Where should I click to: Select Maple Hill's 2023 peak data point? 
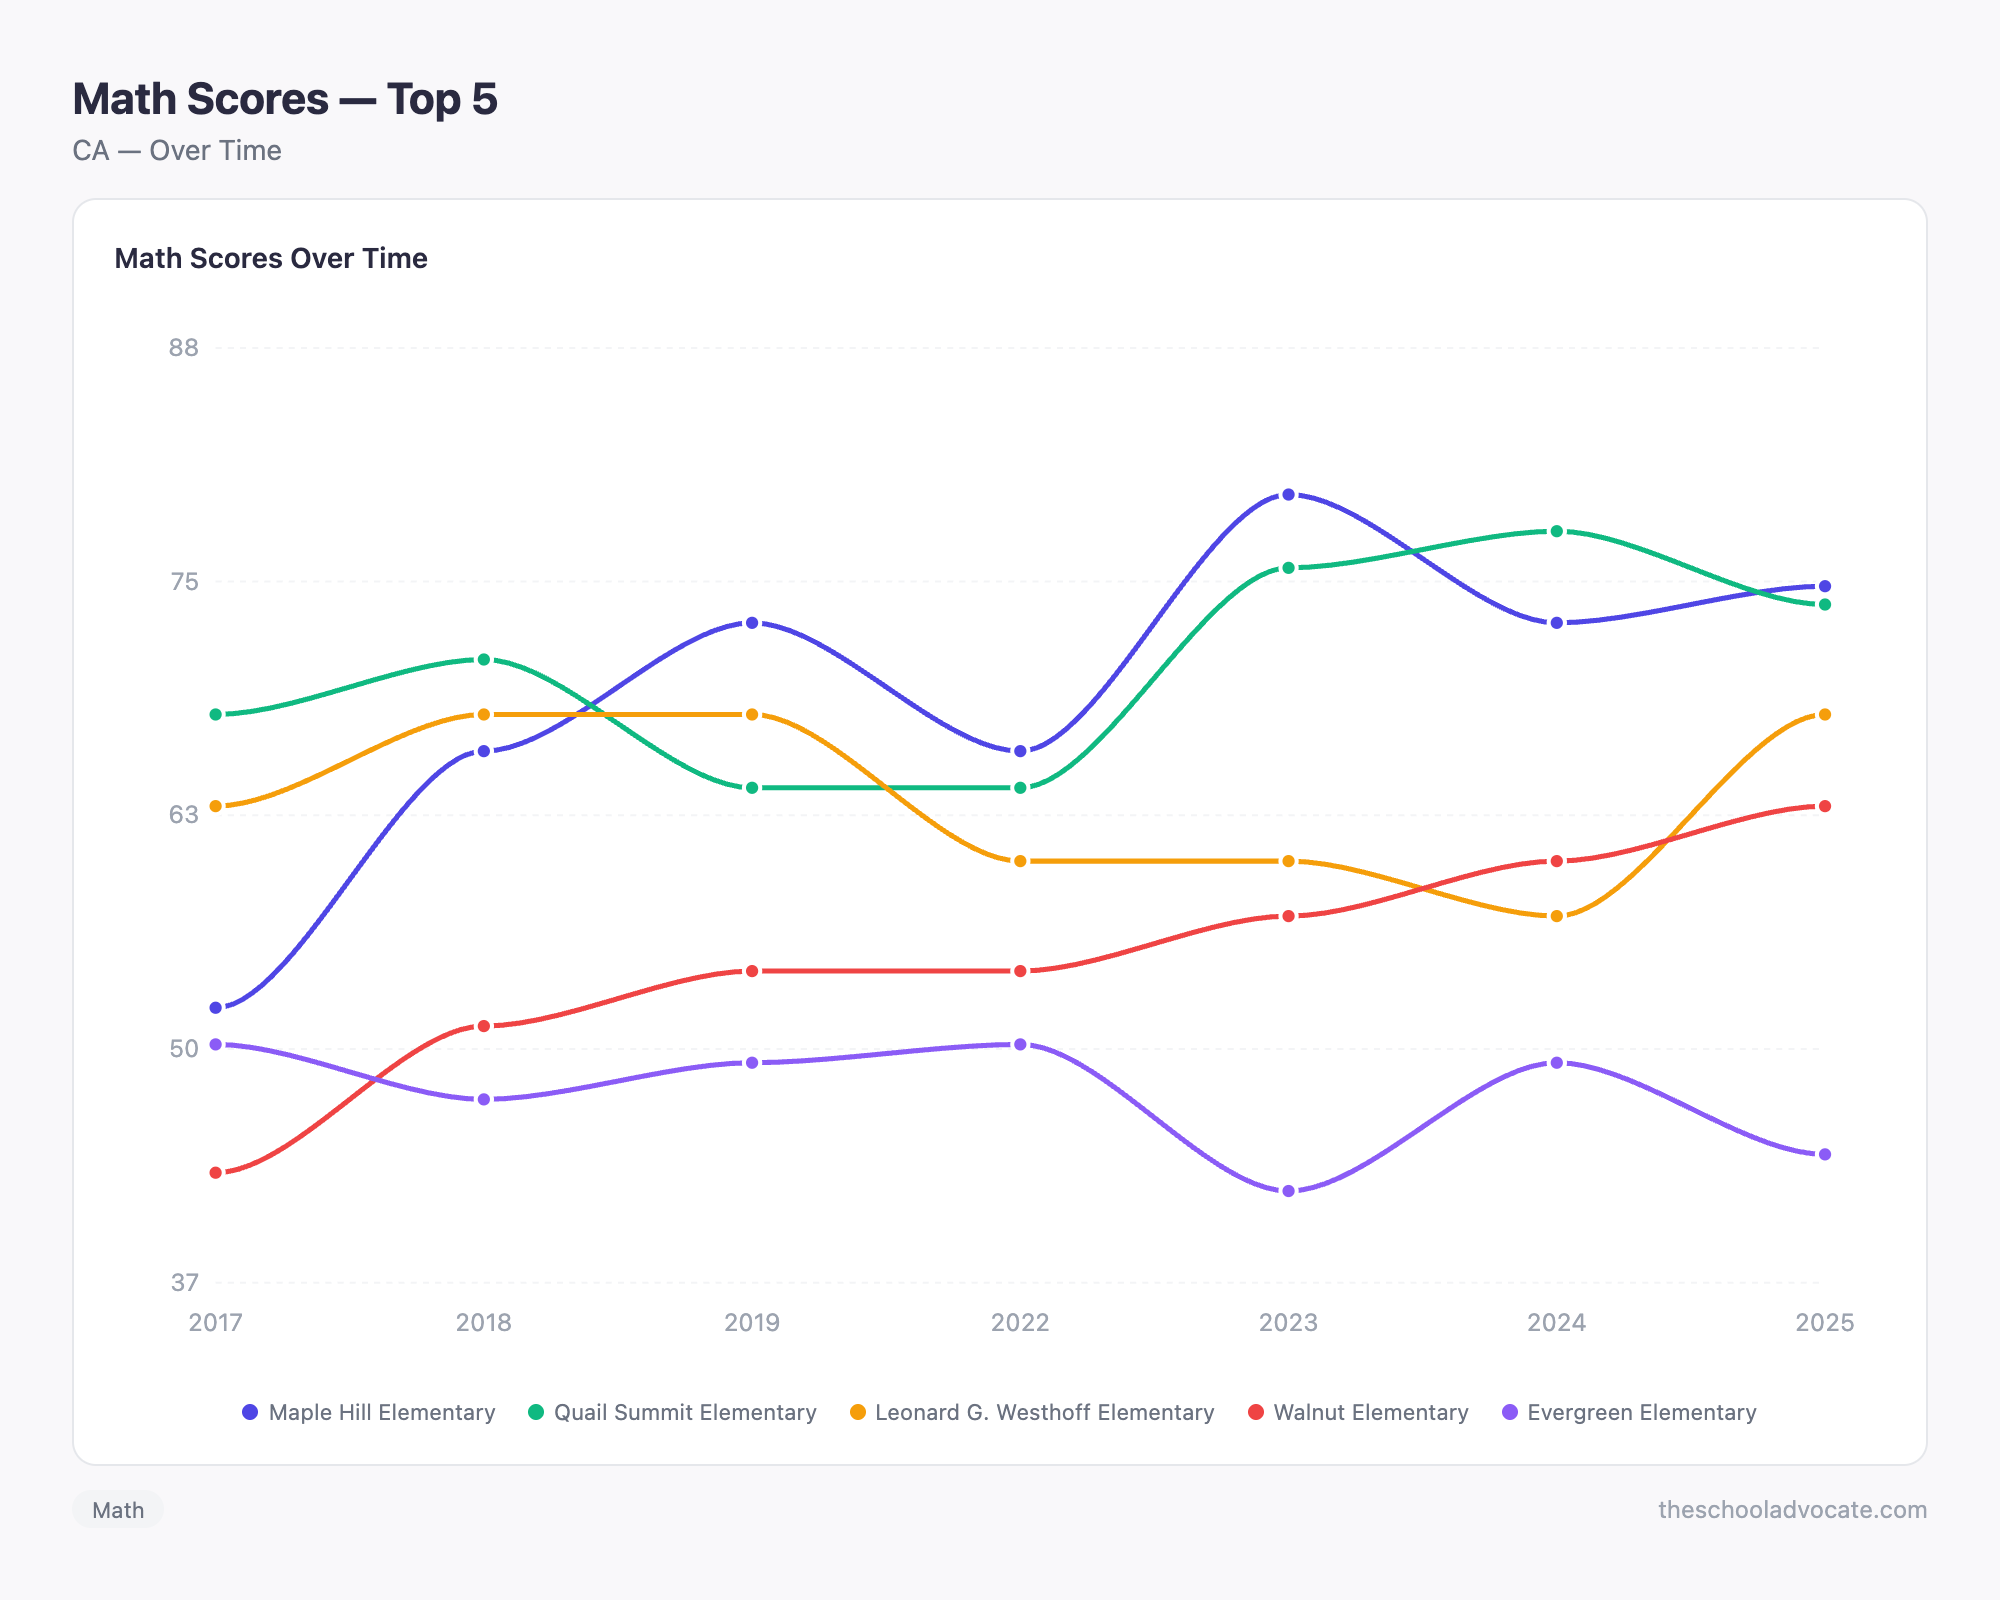[x=1288, y=495]
